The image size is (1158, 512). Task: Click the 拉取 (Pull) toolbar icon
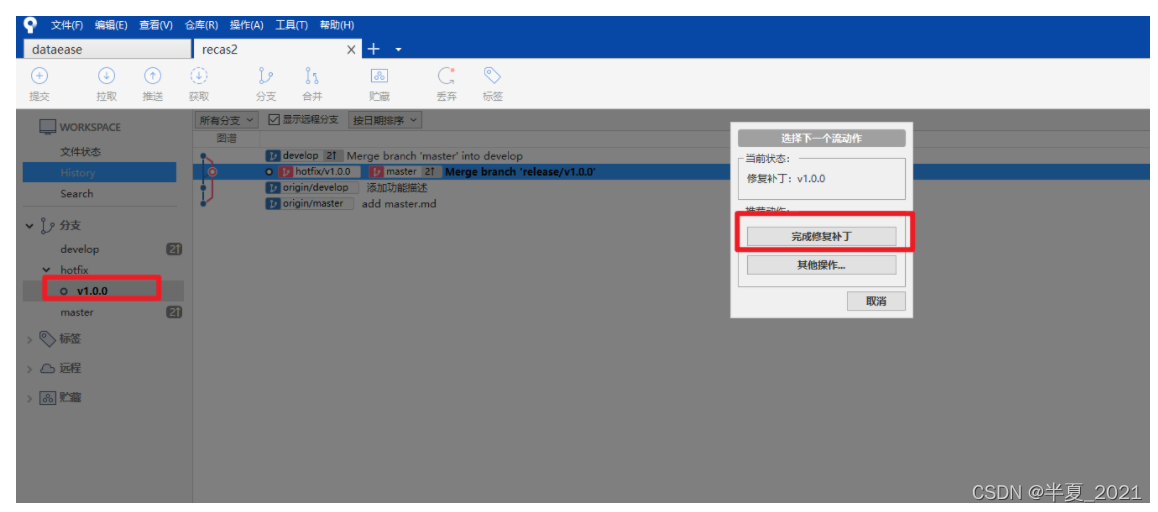pyautogui.click(x=106, y=75)
